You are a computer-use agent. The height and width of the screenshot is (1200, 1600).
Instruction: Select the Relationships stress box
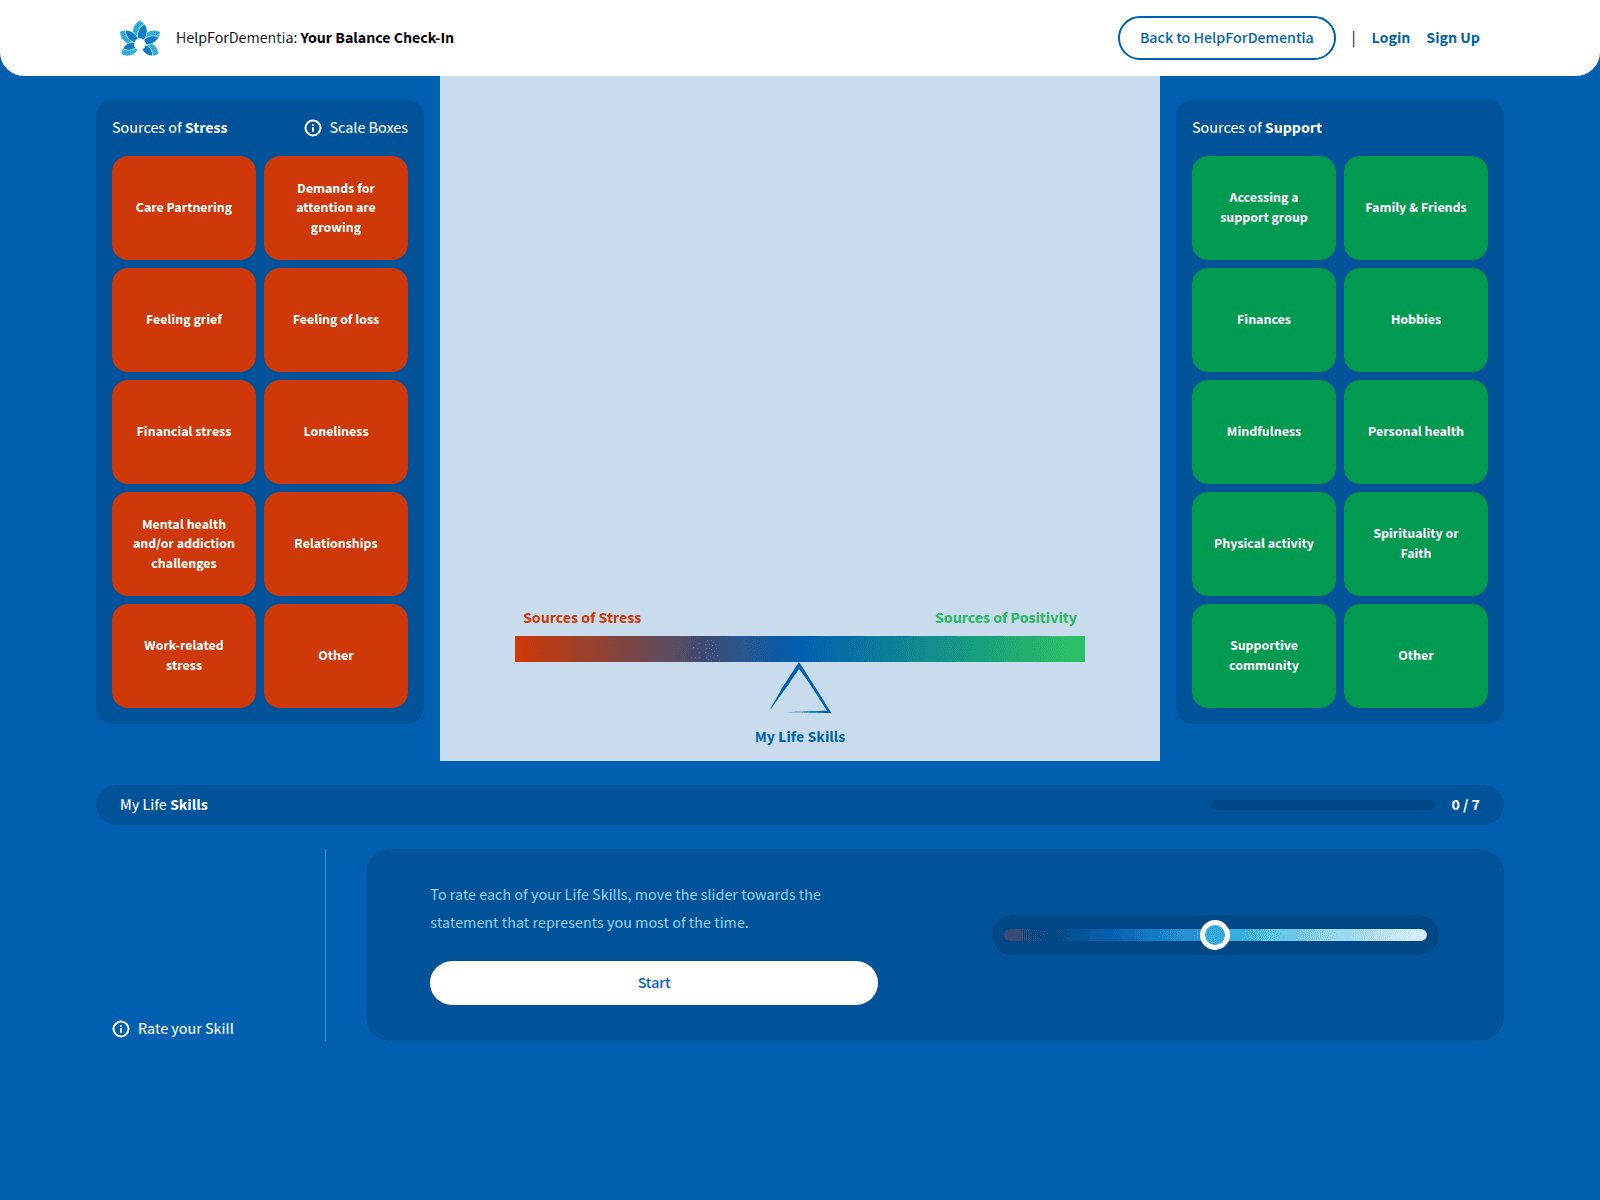(x=336, y=544)
